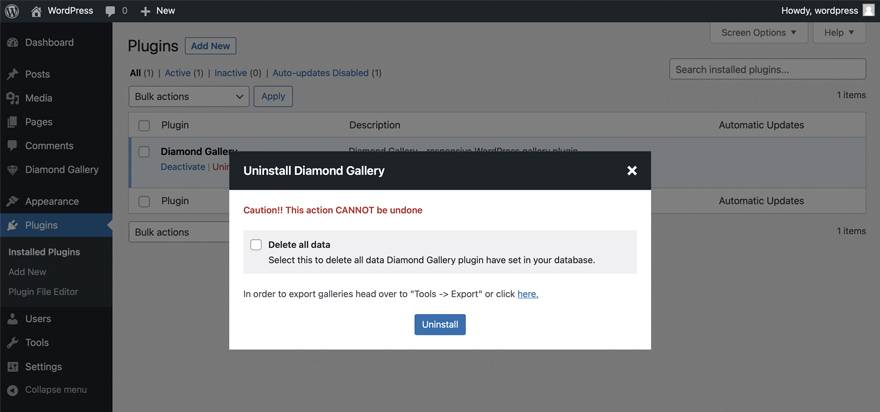
Task: Open the bottom Bulk actions dropdown
Action: [178, 232]
